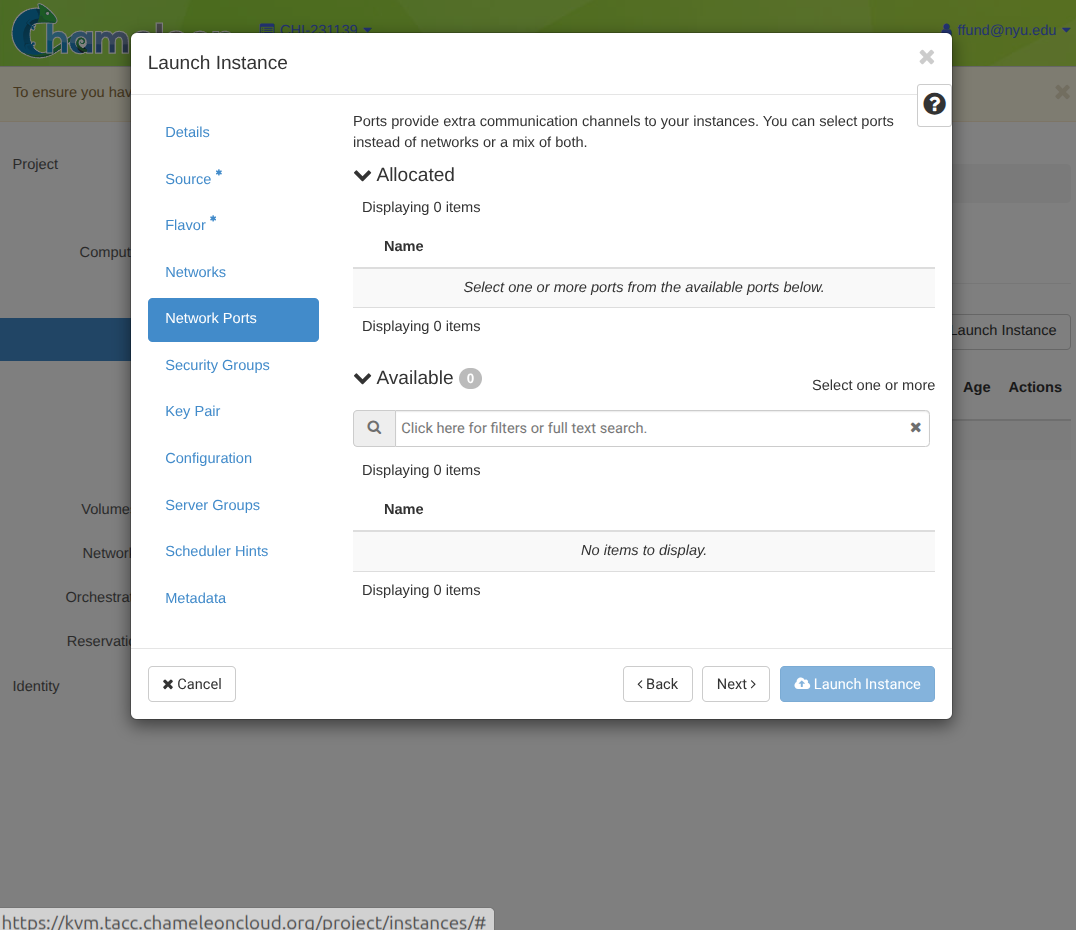The height and width of the screenshot is (930, 1076).
Task: Collapse the Allocated section chevron
Action: coord(363,175)
